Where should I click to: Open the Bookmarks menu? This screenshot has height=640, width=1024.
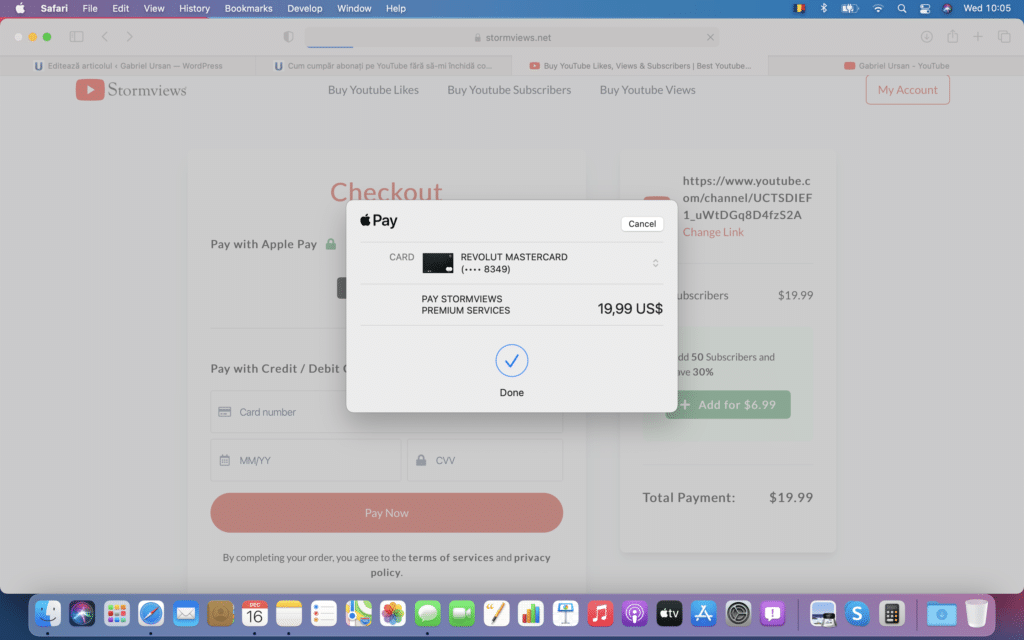click(x=248, y=8)
